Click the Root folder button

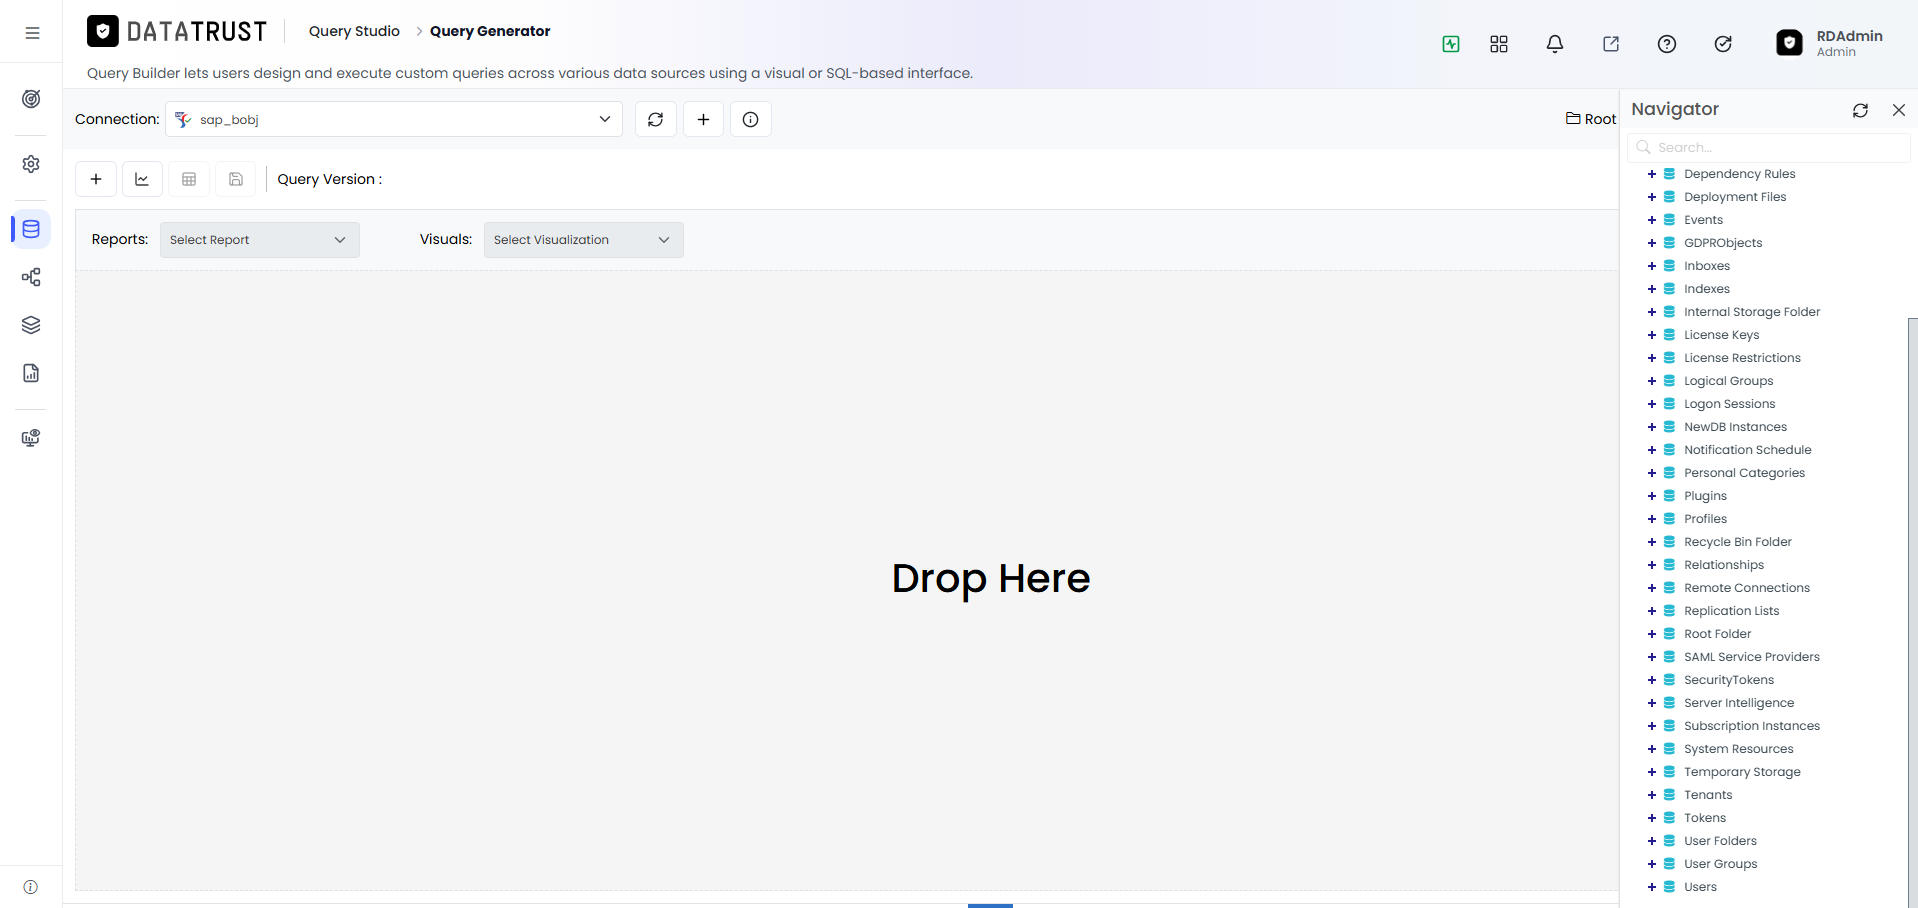[x=1591, y=119]
